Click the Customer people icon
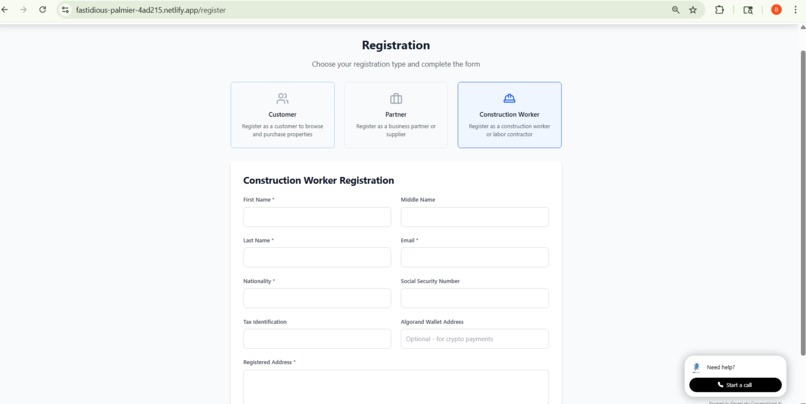Viewport: 806px width, 404px height. [283, 98]
